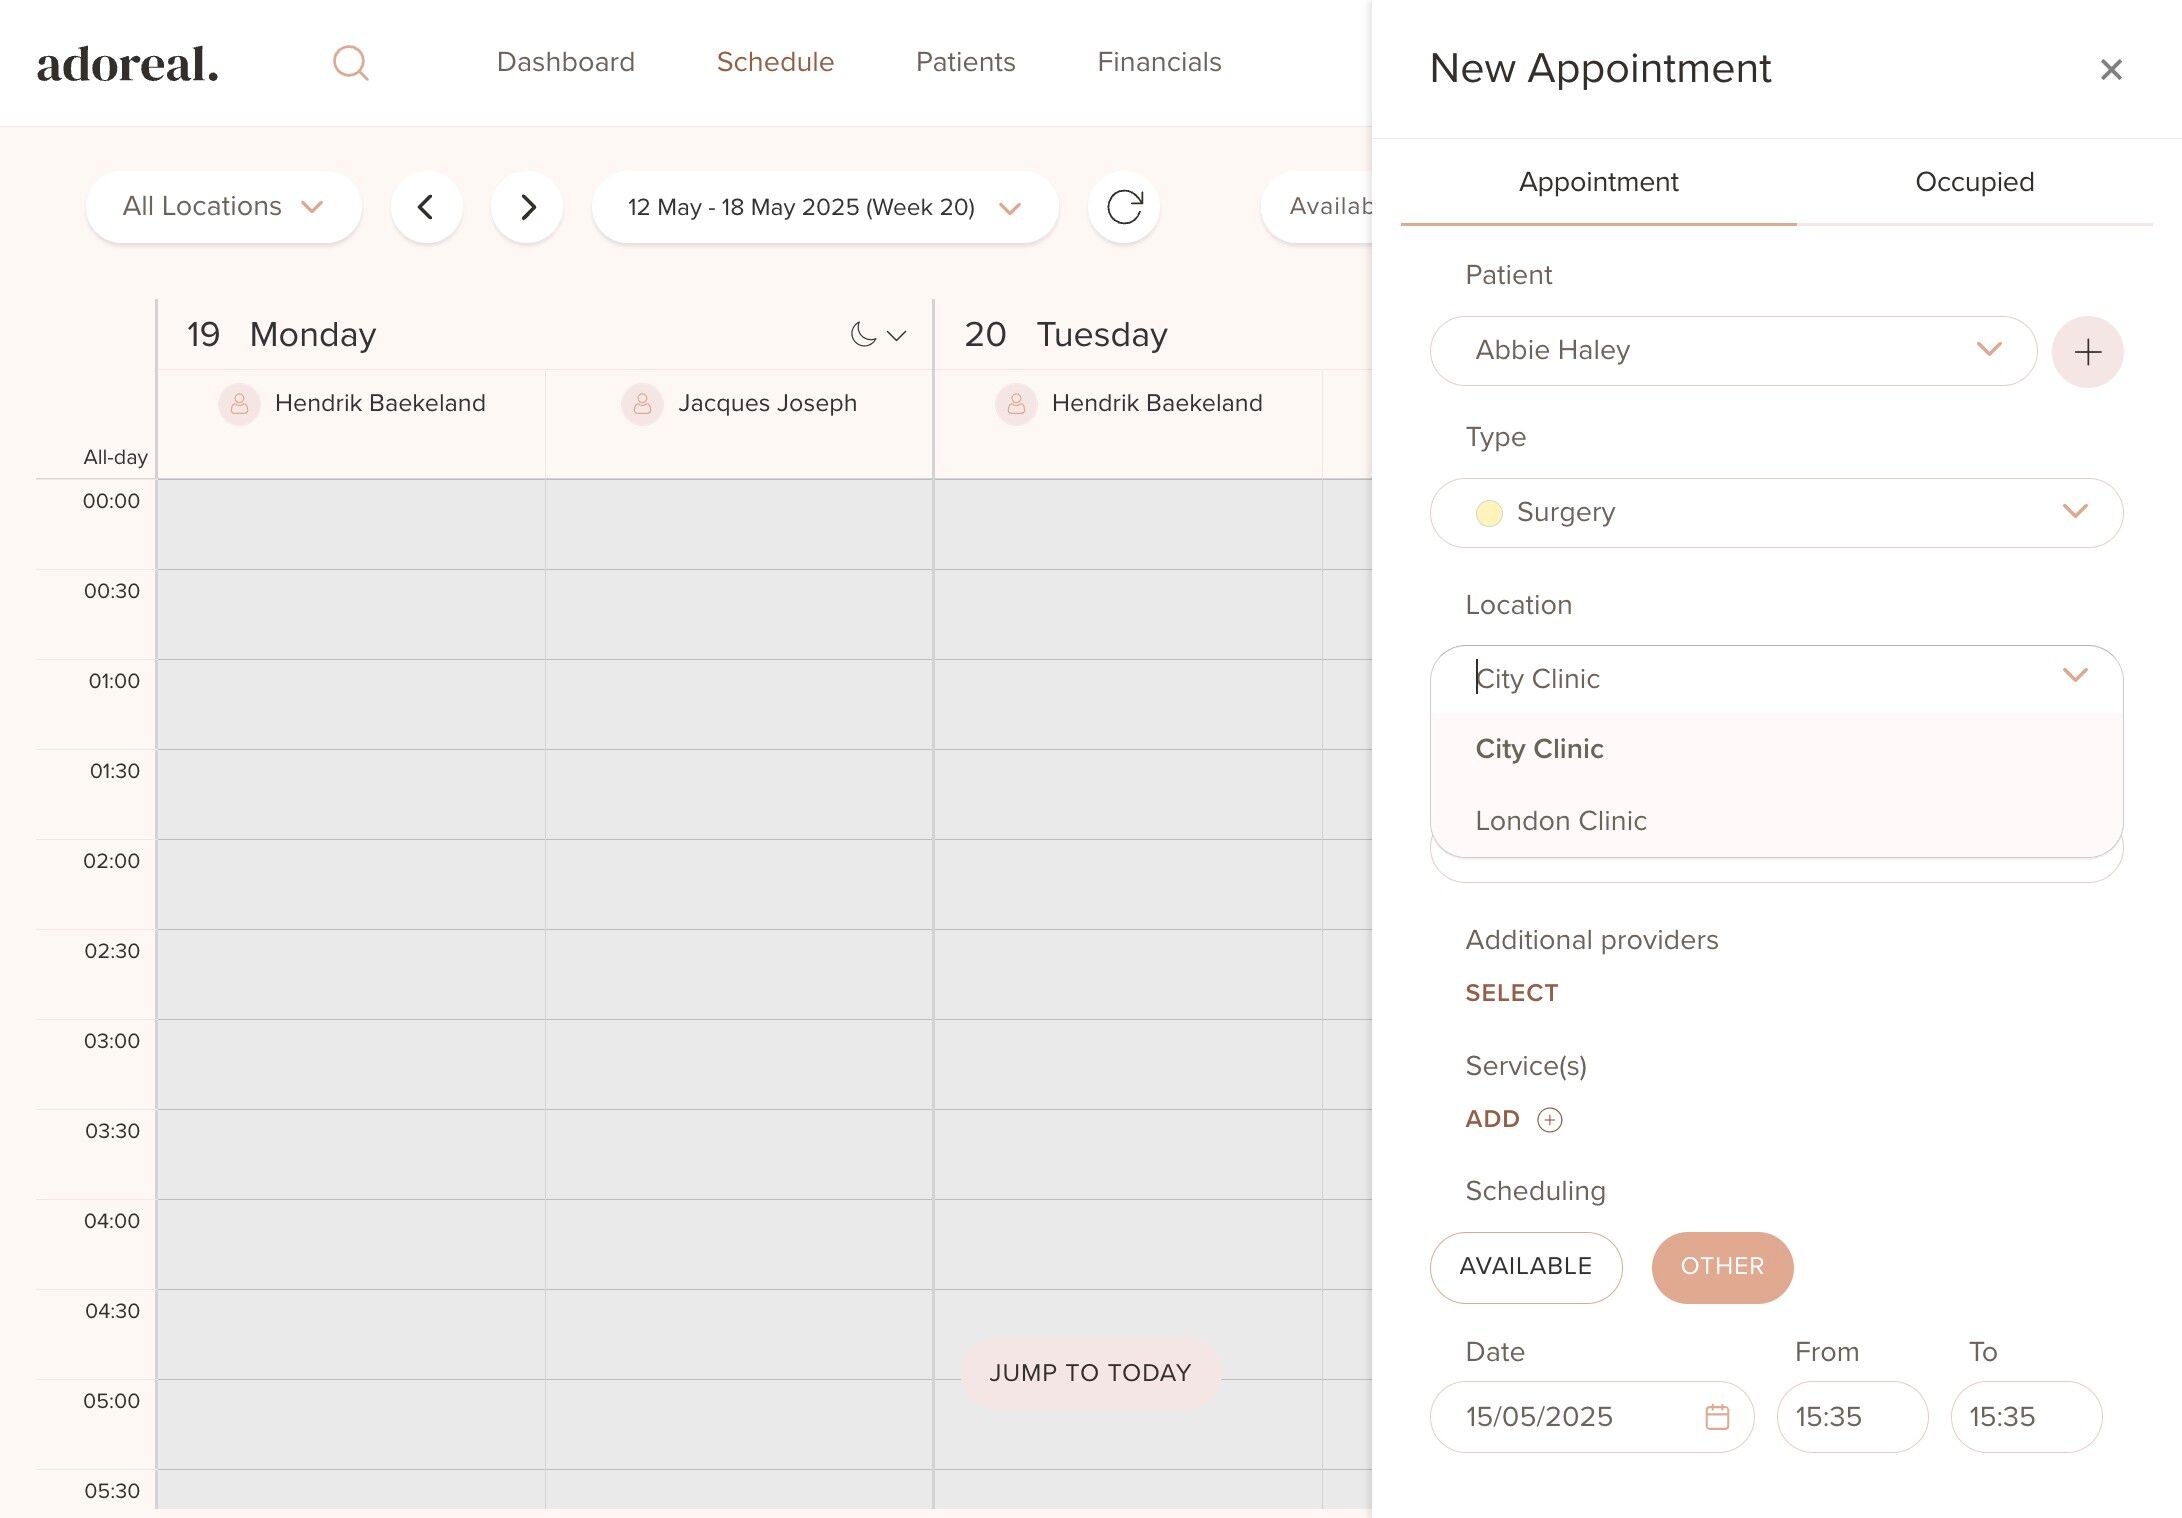This screenshot has width=2182, height=1518.
Task: Open the All Locations dropdown
Action: click(x=223, y=207)
